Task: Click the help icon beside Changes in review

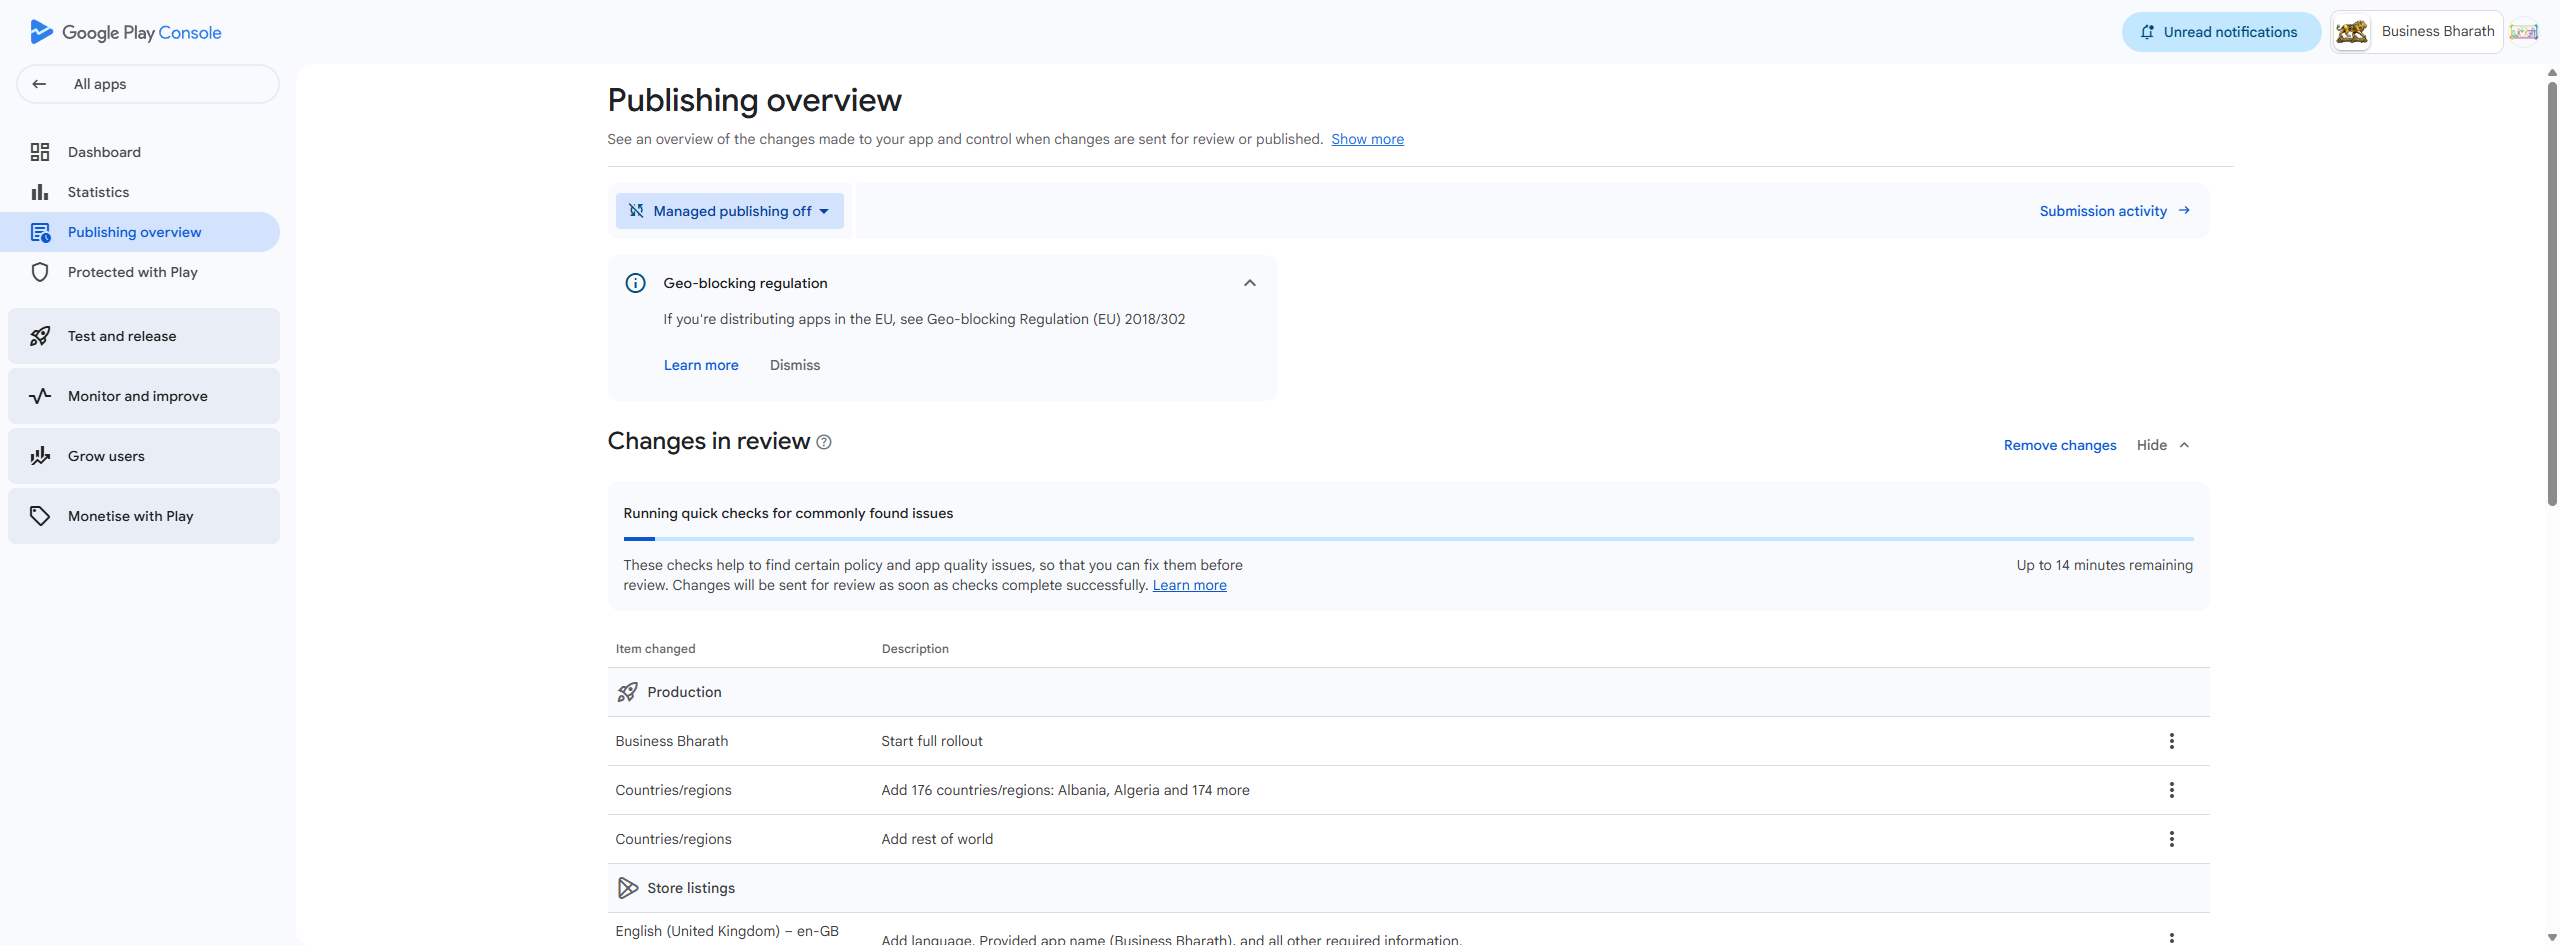Action: (824, 442)
